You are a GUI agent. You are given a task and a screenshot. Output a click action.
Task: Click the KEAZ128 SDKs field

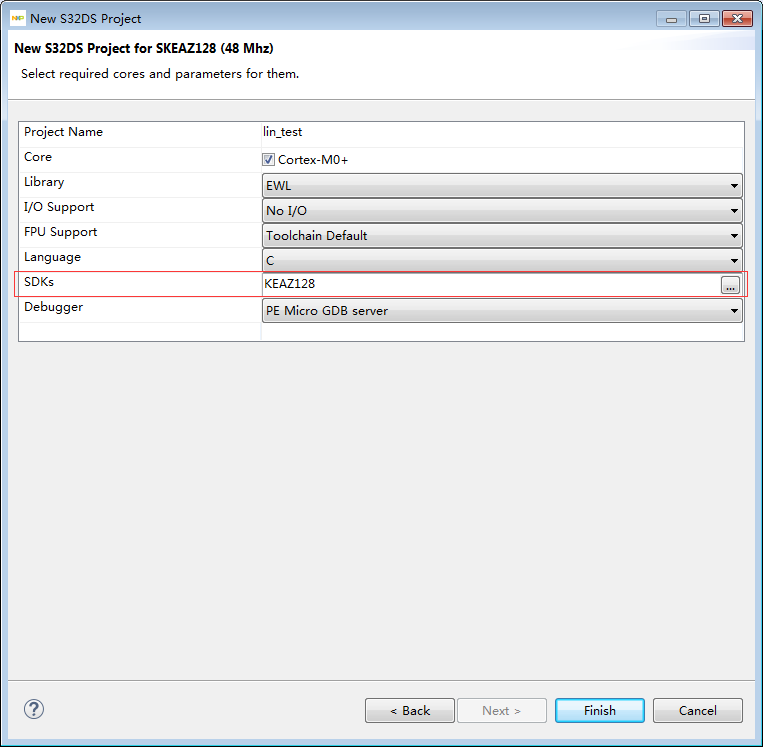pyautogui.click(x=491, y=284)
